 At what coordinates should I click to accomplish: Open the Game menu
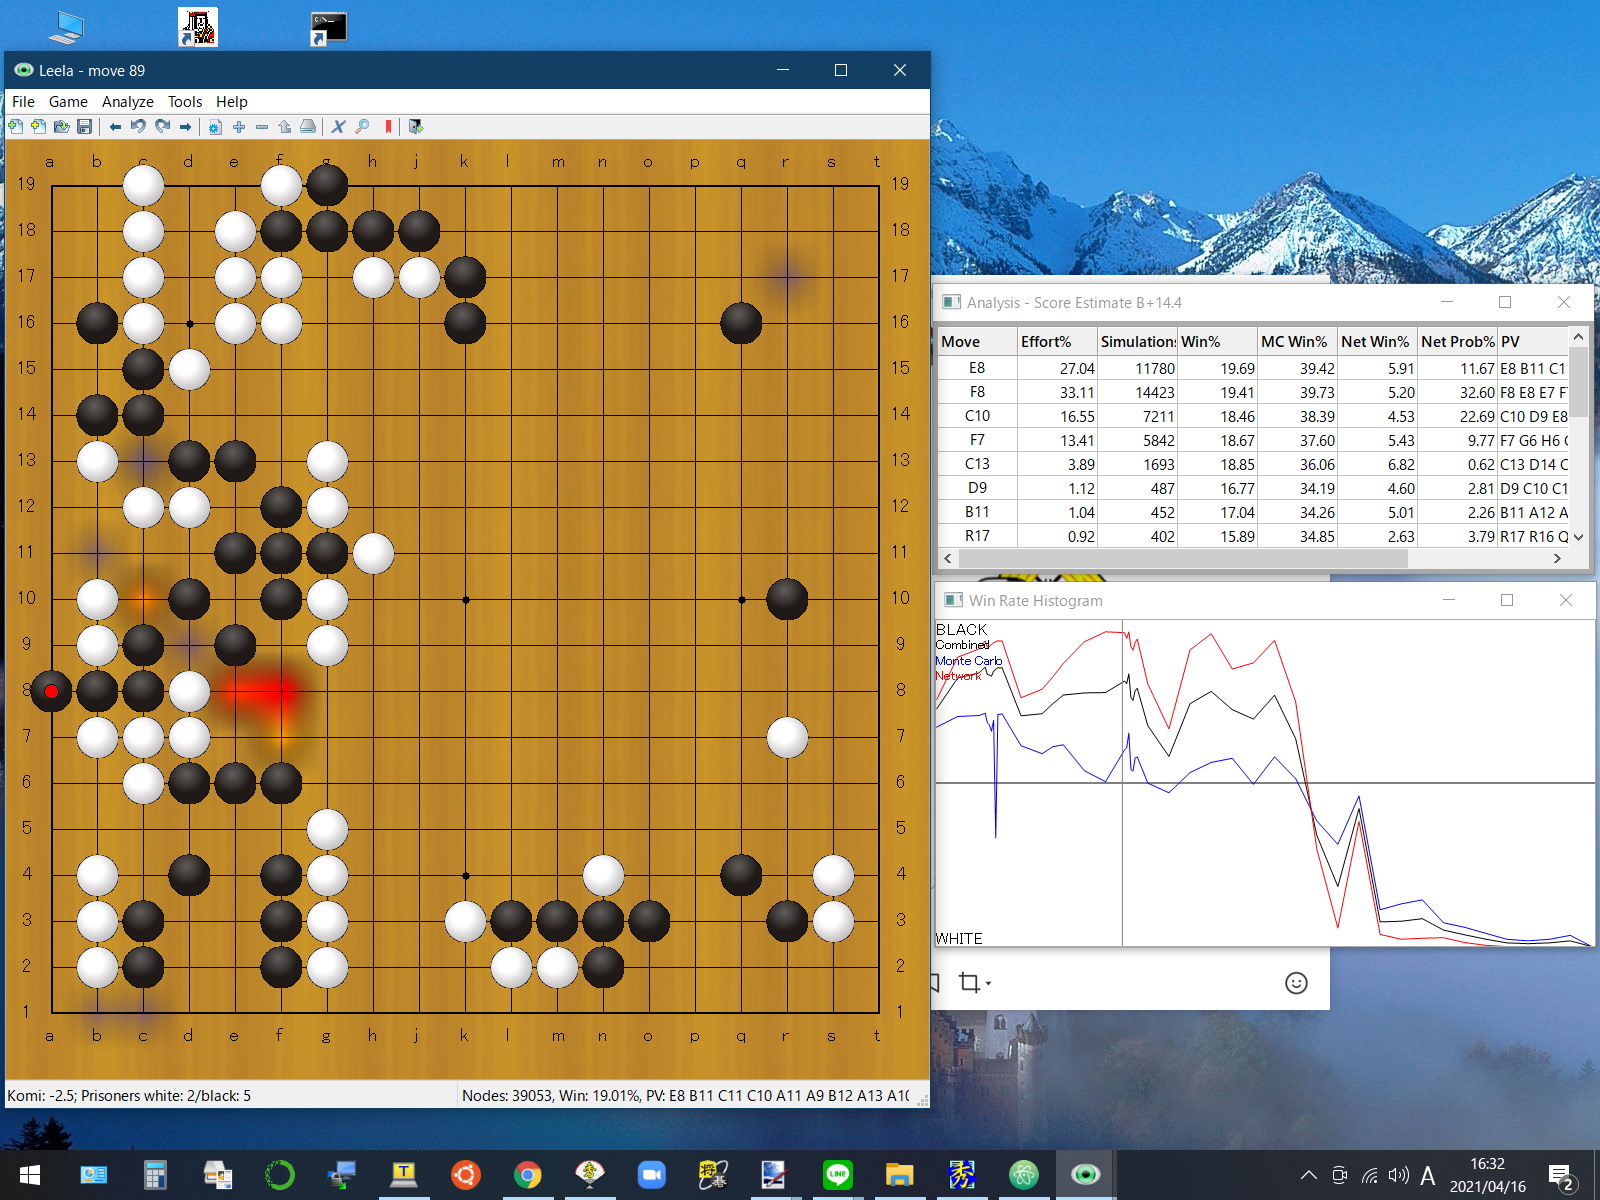[68, 102]
